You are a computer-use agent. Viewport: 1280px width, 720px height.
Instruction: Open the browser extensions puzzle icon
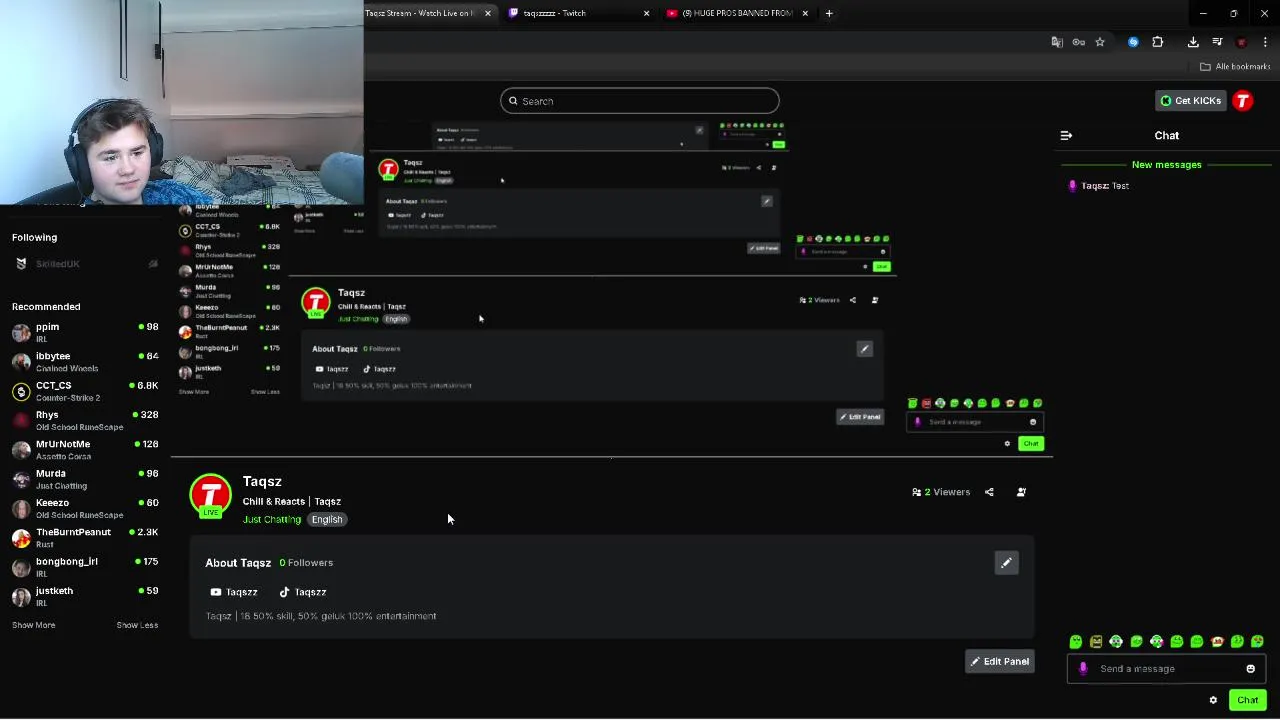1158,42
